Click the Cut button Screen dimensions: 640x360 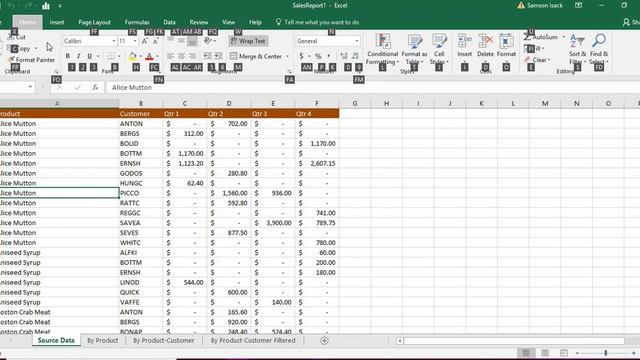(x=17, y=37)
